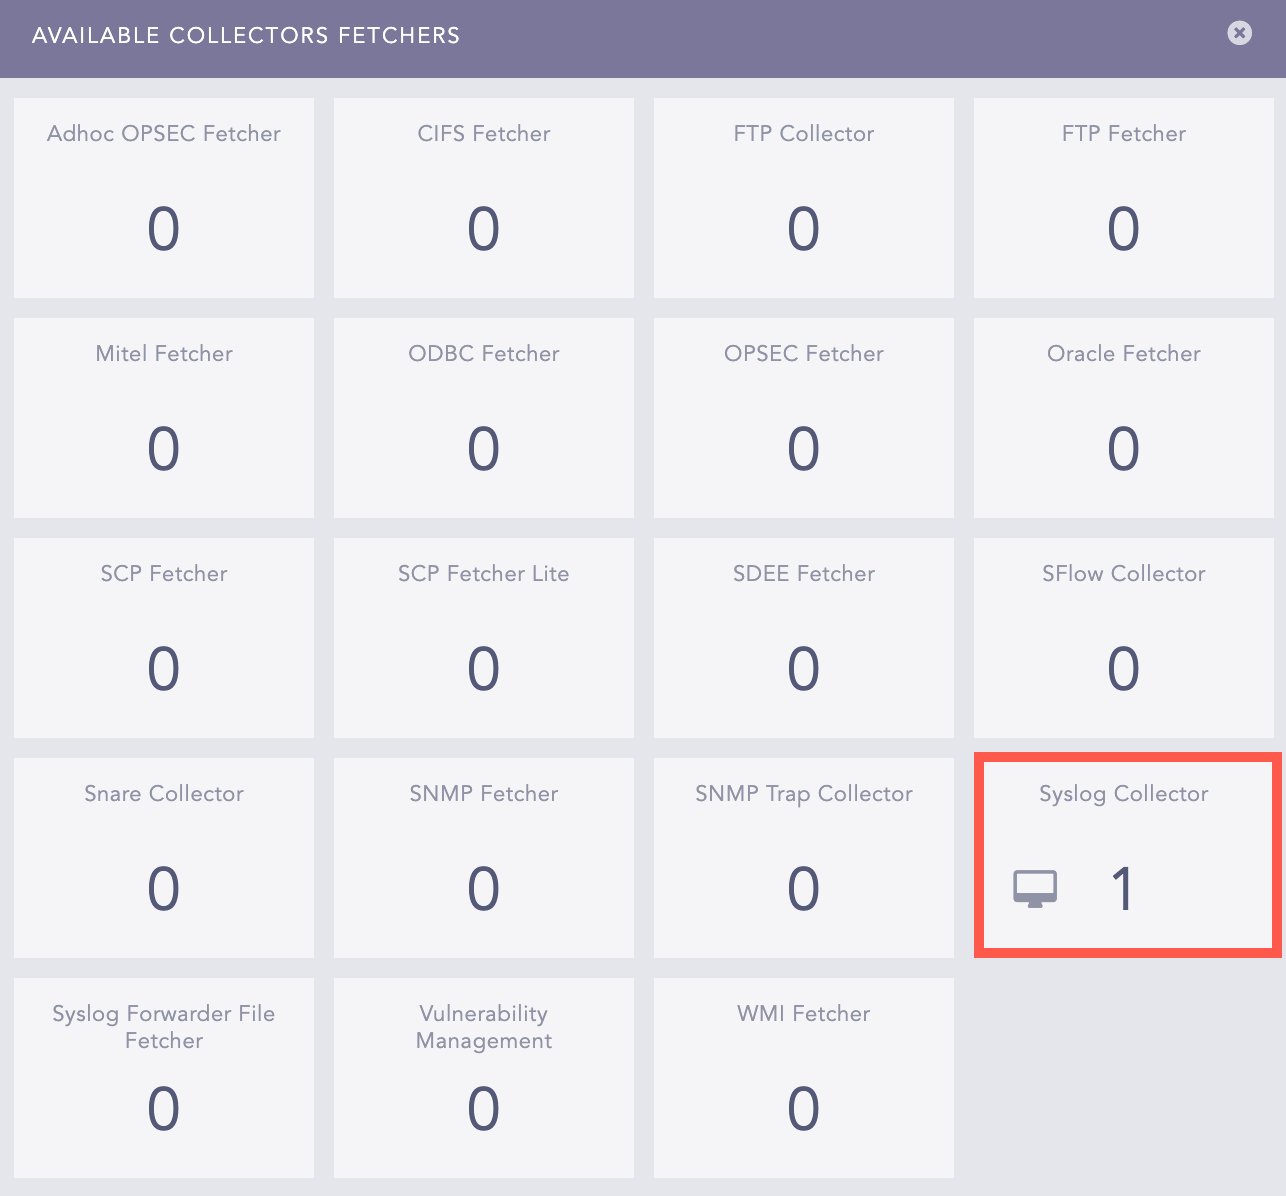Open the Vulnerability Management tile

point(483,1078)
